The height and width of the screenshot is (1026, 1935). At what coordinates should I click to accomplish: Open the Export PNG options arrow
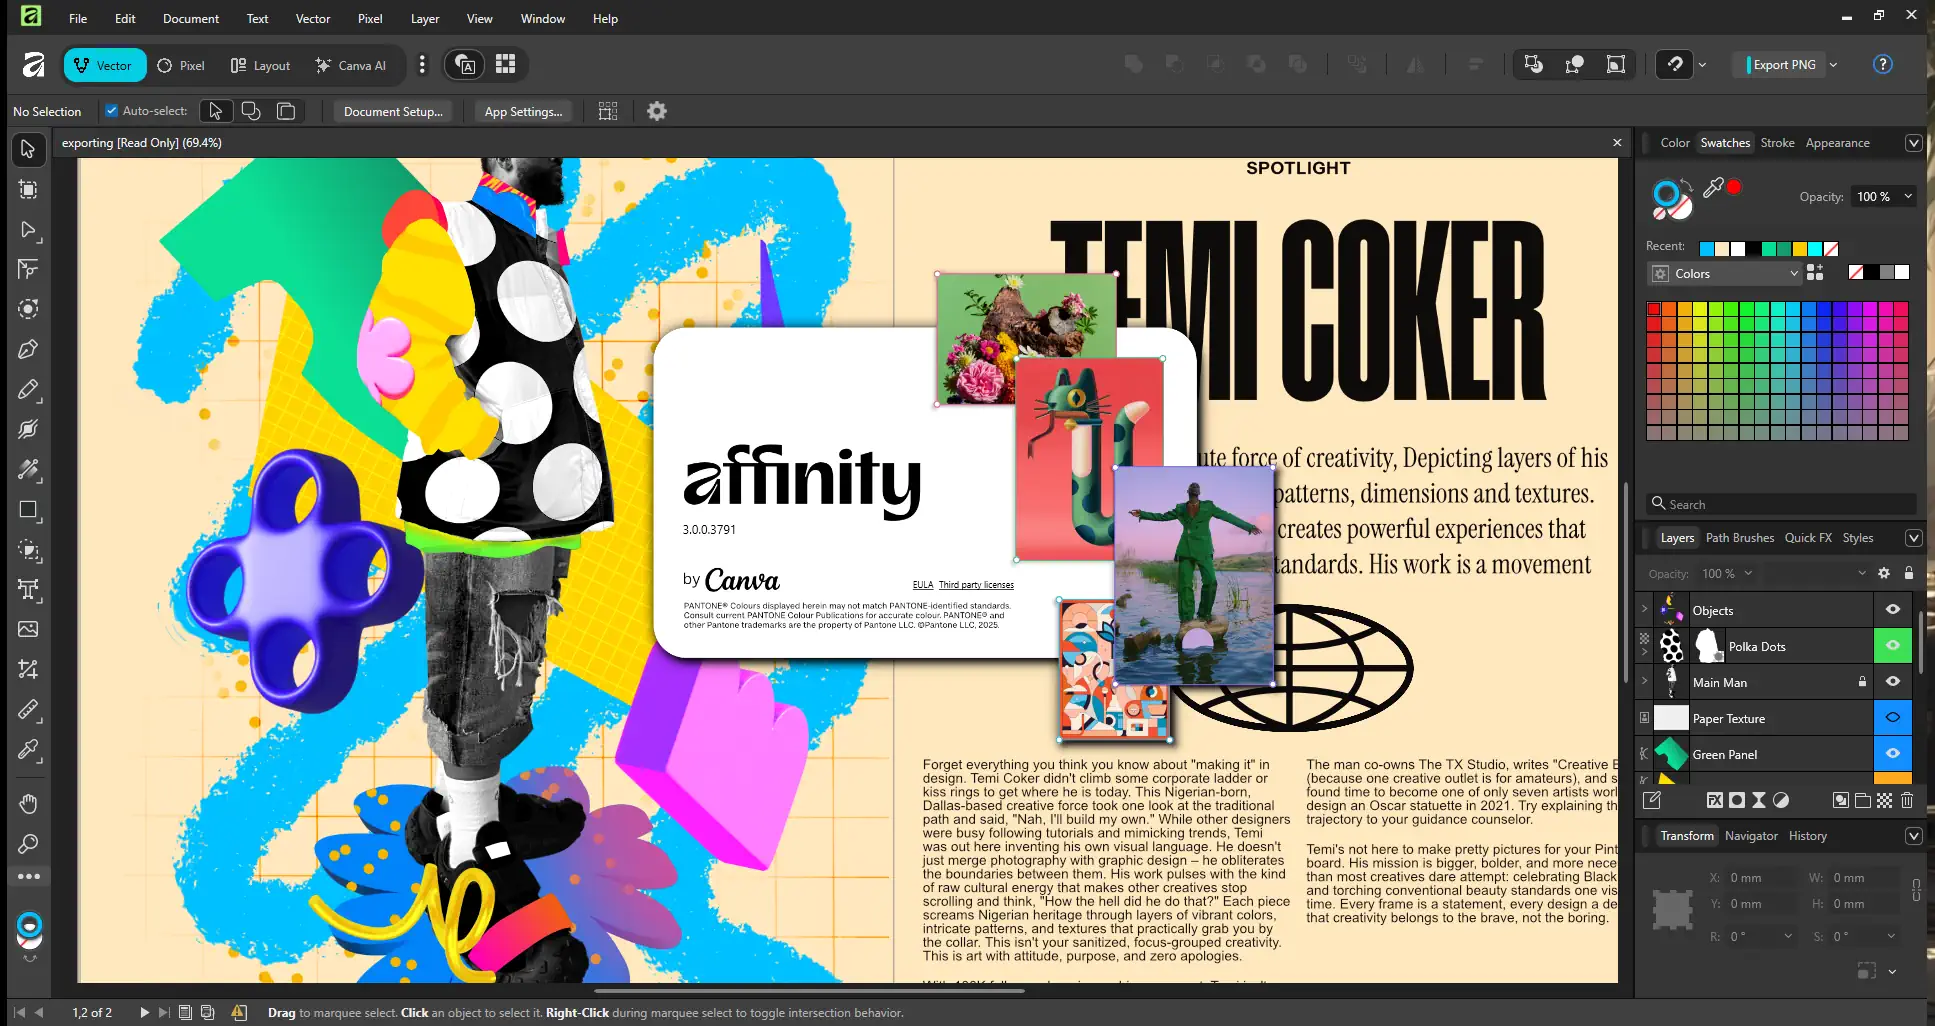point(1833,64)
